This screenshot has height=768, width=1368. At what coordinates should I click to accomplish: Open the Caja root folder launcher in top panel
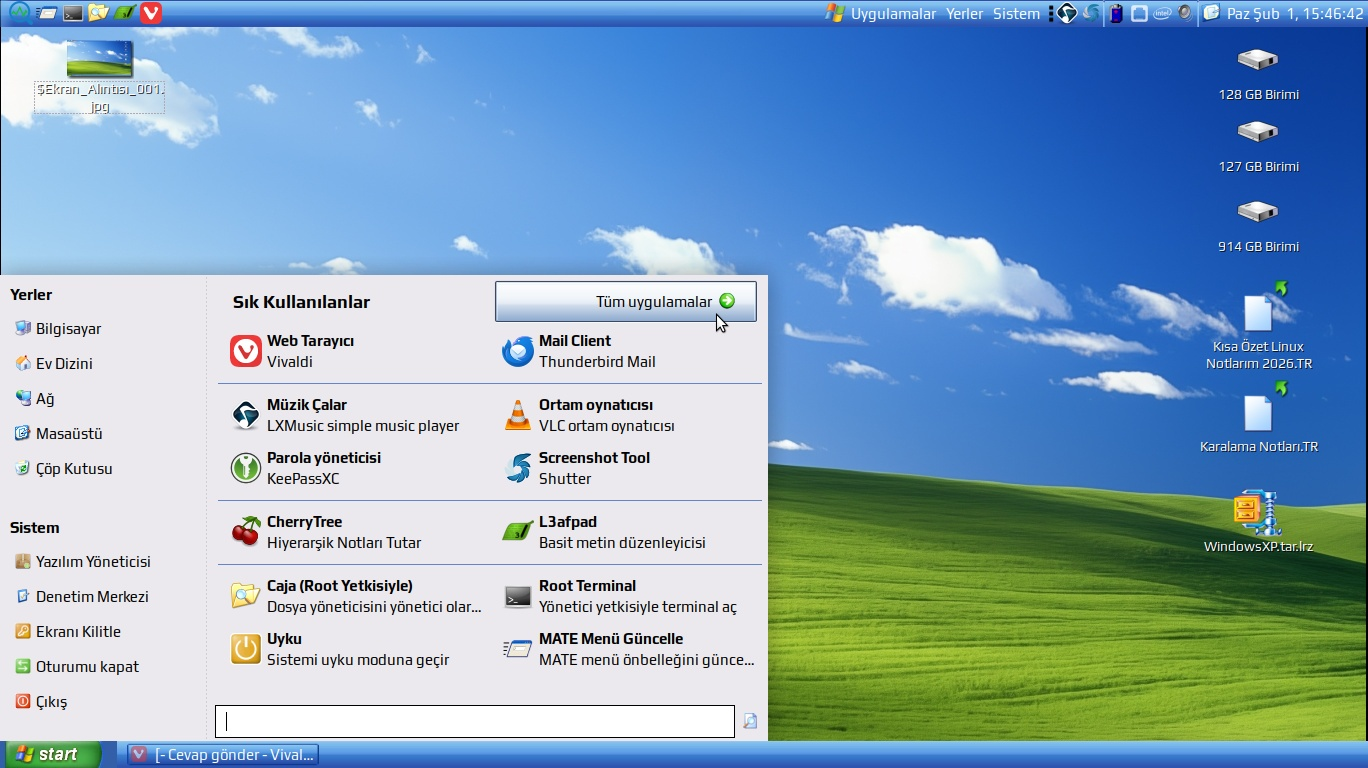[x=98, y=13]
